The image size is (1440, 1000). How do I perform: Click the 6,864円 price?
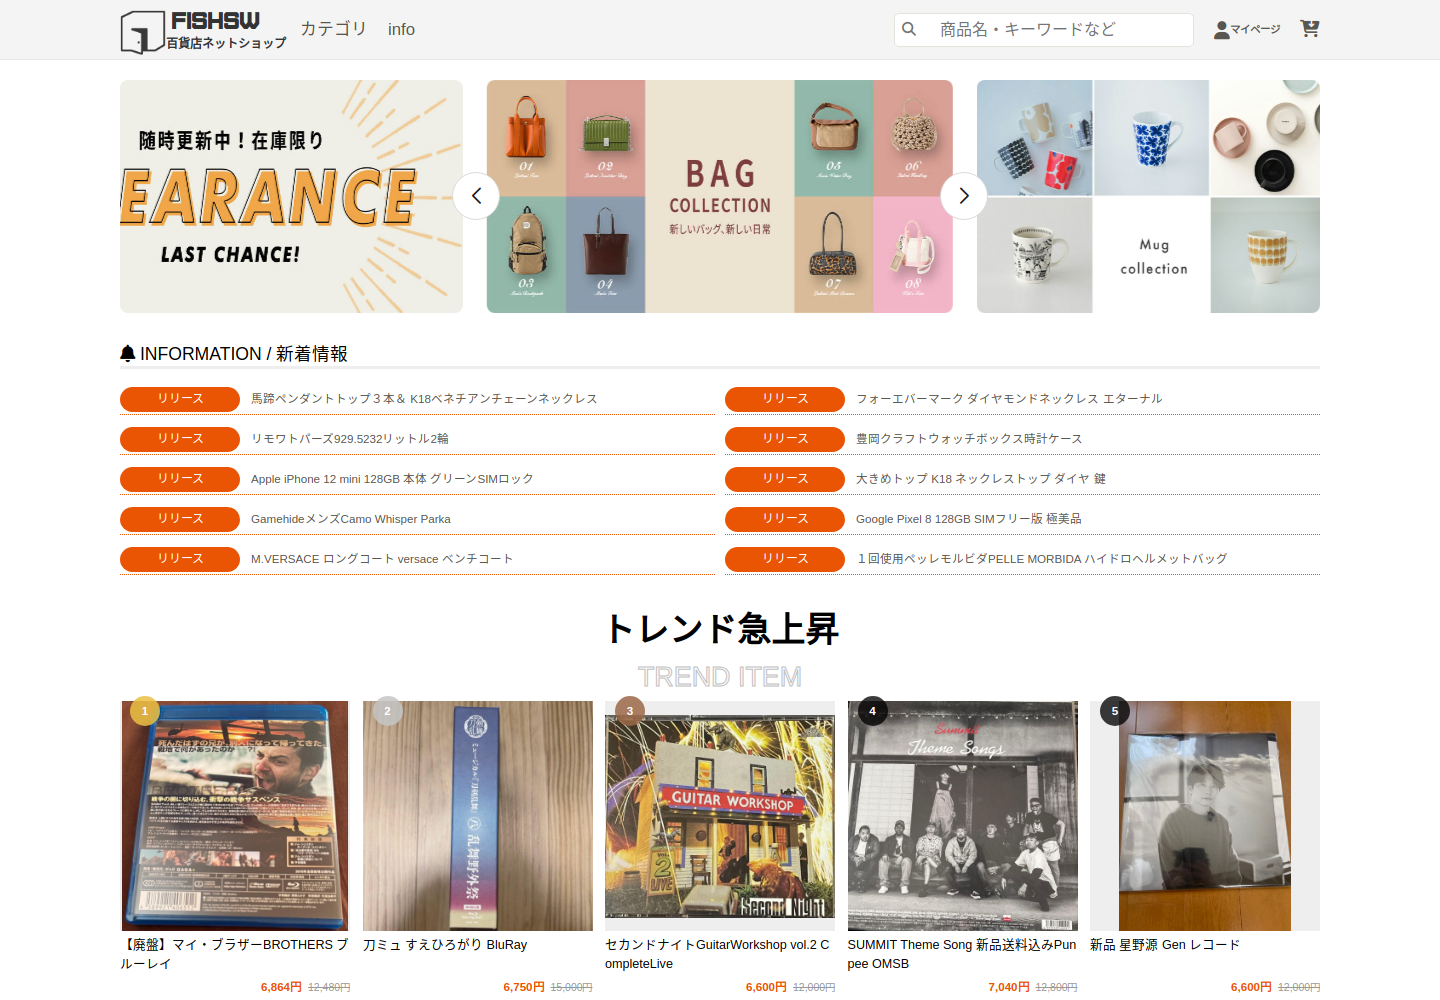point(281,987)
